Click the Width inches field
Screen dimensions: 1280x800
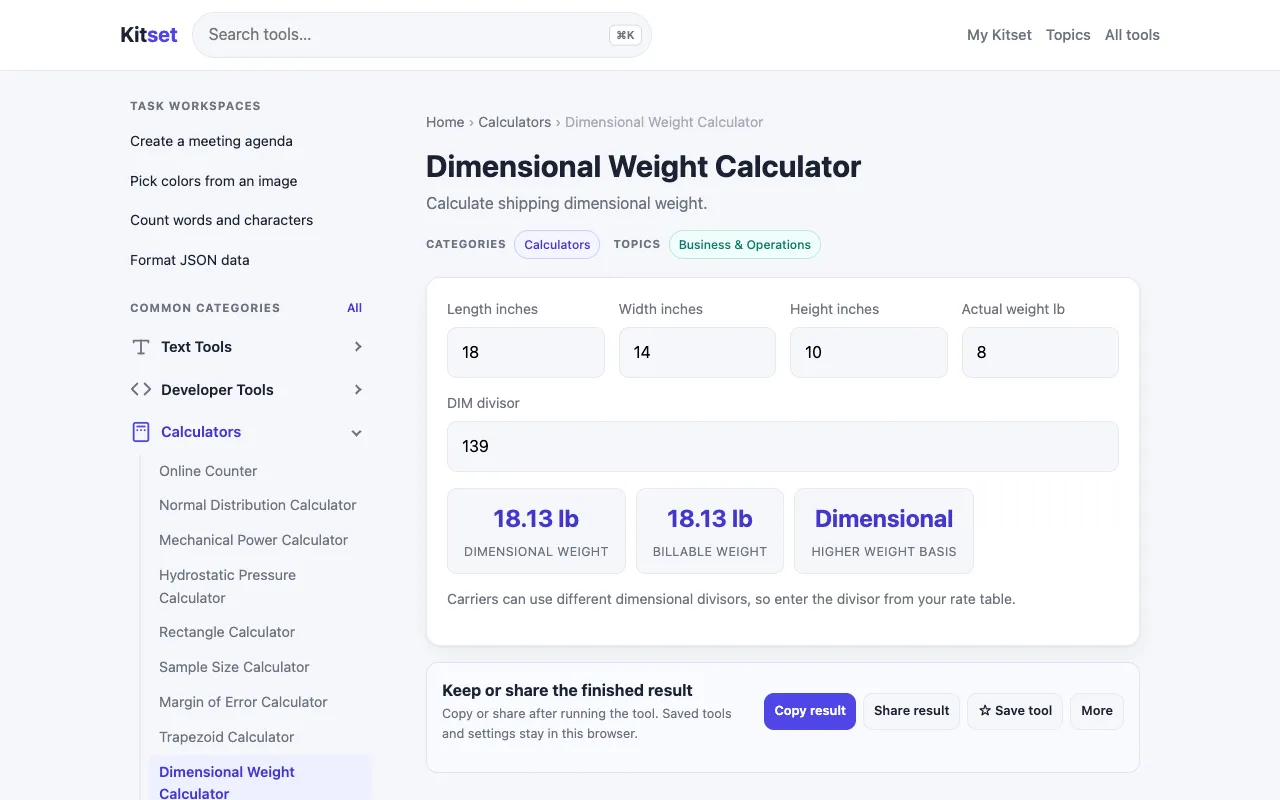pos(697,352)
